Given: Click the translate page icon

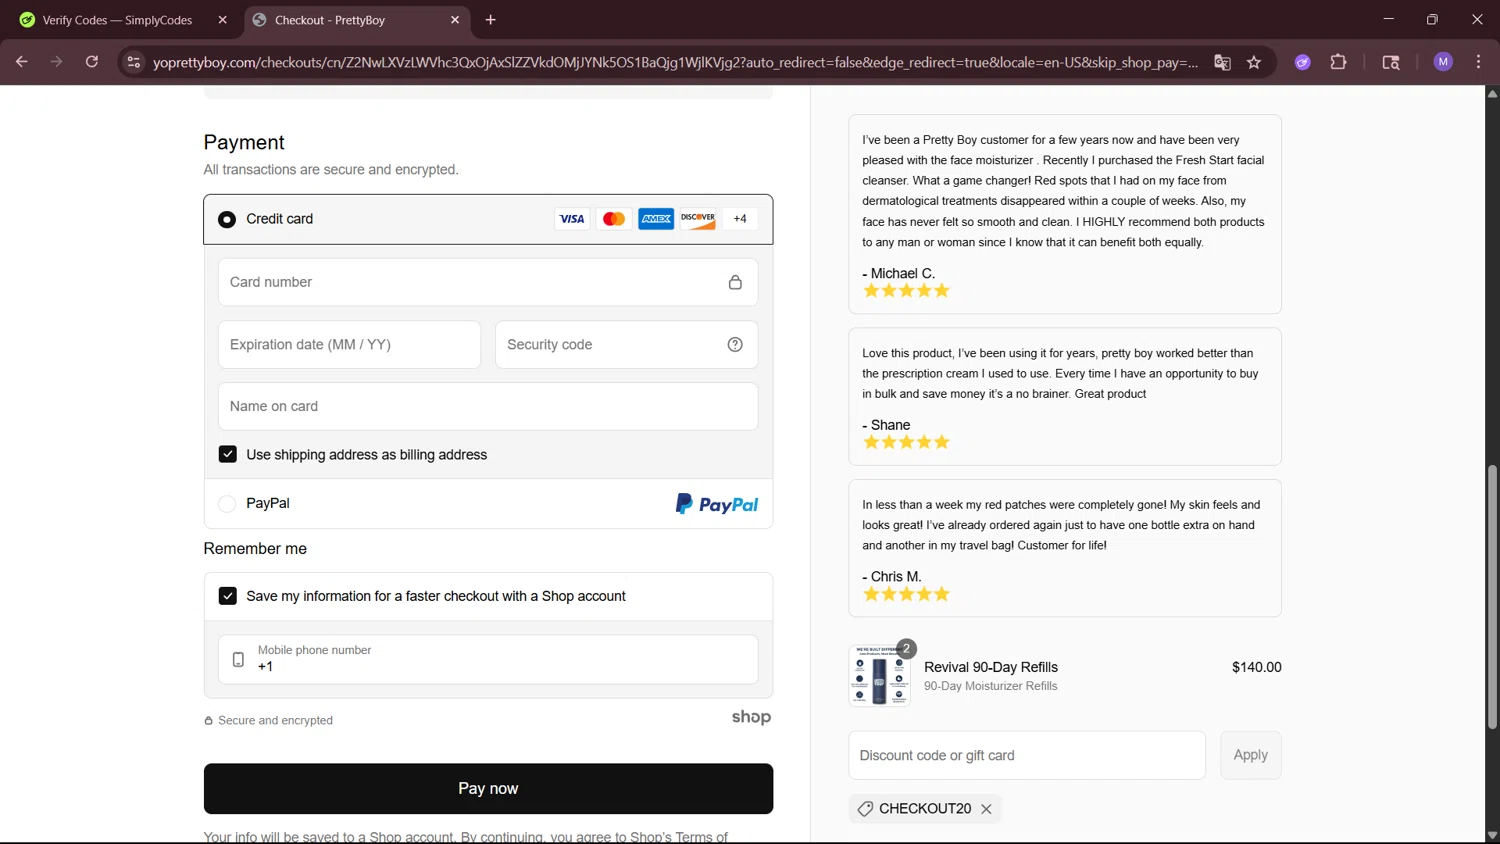Looking at the screenshot, I should (x=1222, y=62).
